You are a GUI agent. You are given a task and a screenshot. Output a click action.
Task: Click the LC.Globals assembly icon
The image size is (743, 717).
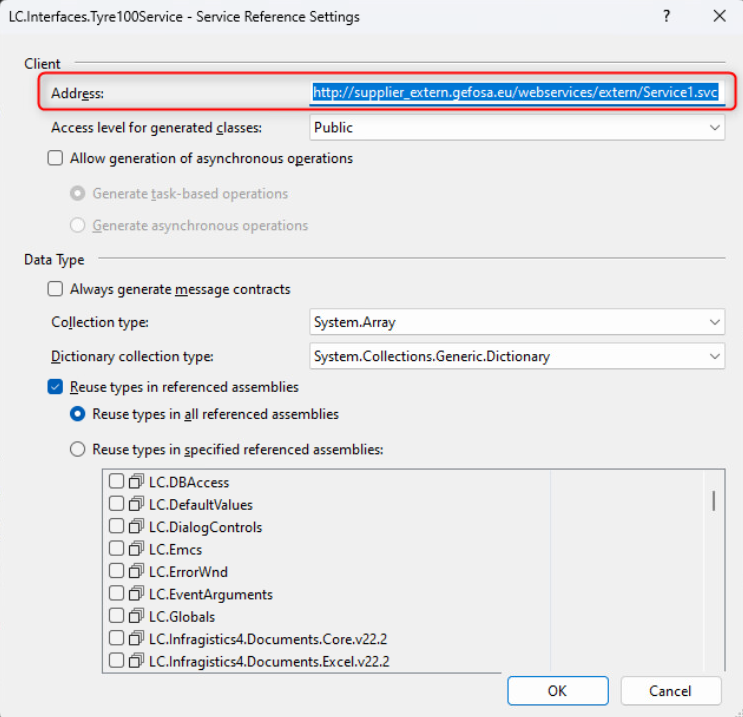(x=136, y=616)
